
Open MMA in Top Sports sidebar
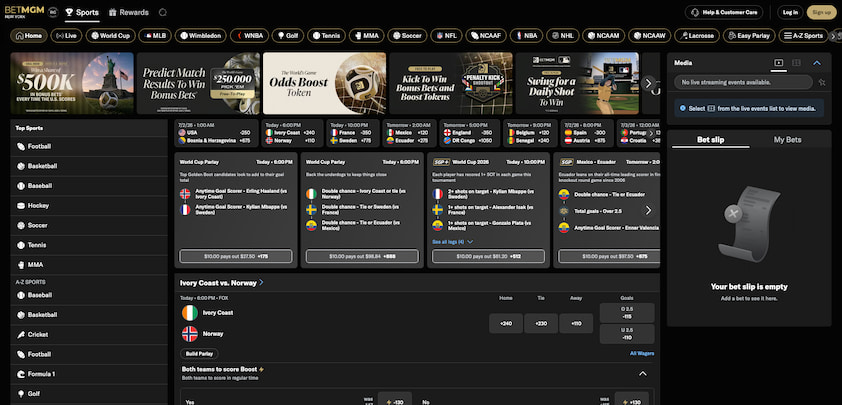tap(89, 265)
